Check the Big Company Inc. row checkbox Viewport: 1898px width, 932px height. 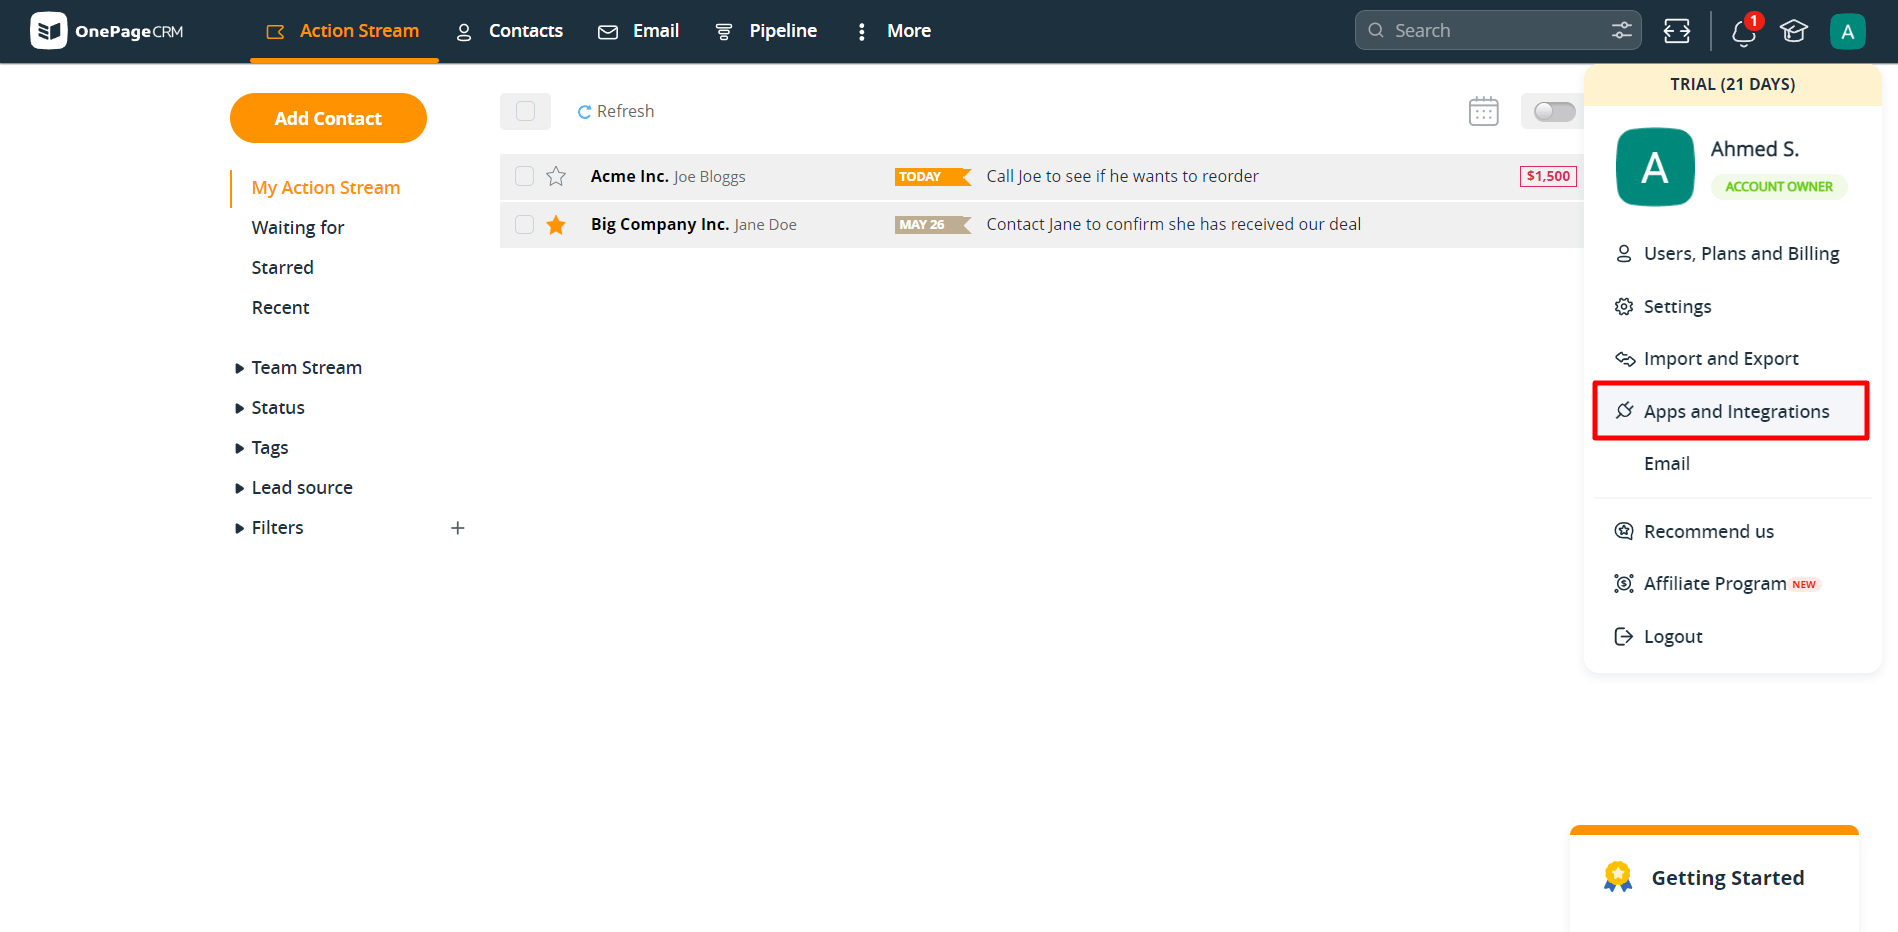pyautogui.click(x=524, y=225)
